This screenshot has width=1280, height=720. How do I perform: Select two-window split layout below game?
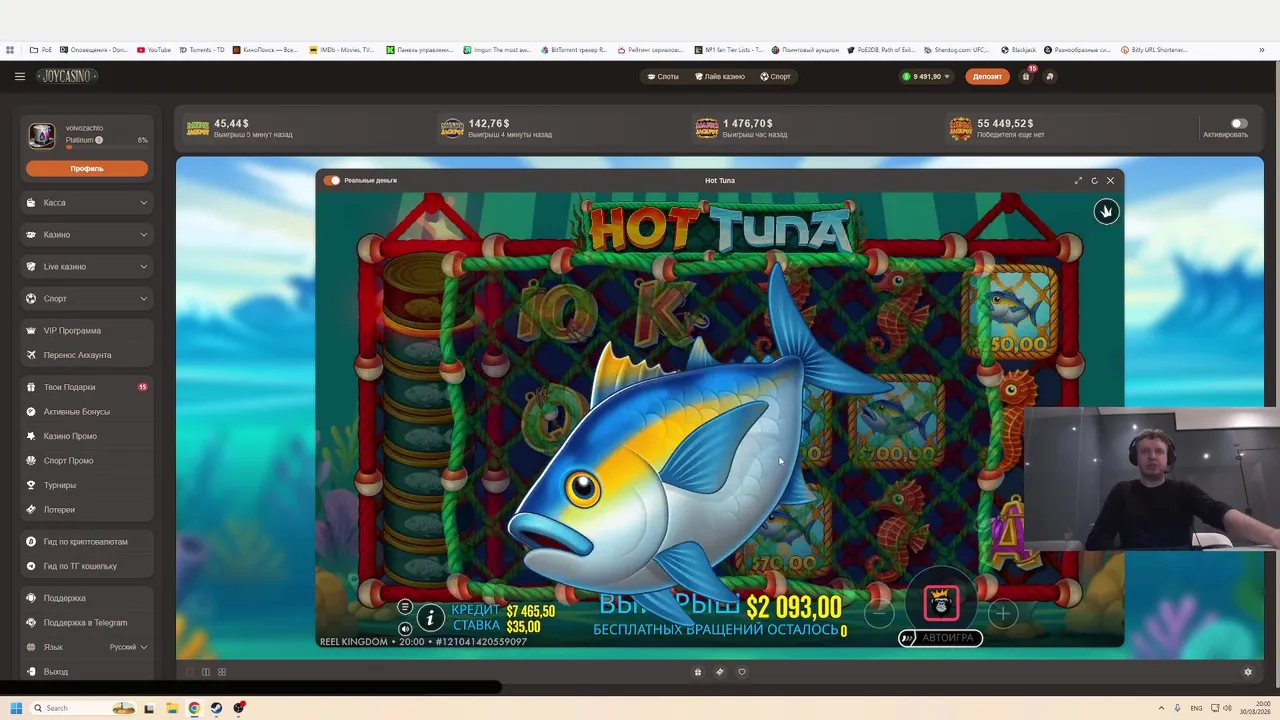(x=206, y=672)
